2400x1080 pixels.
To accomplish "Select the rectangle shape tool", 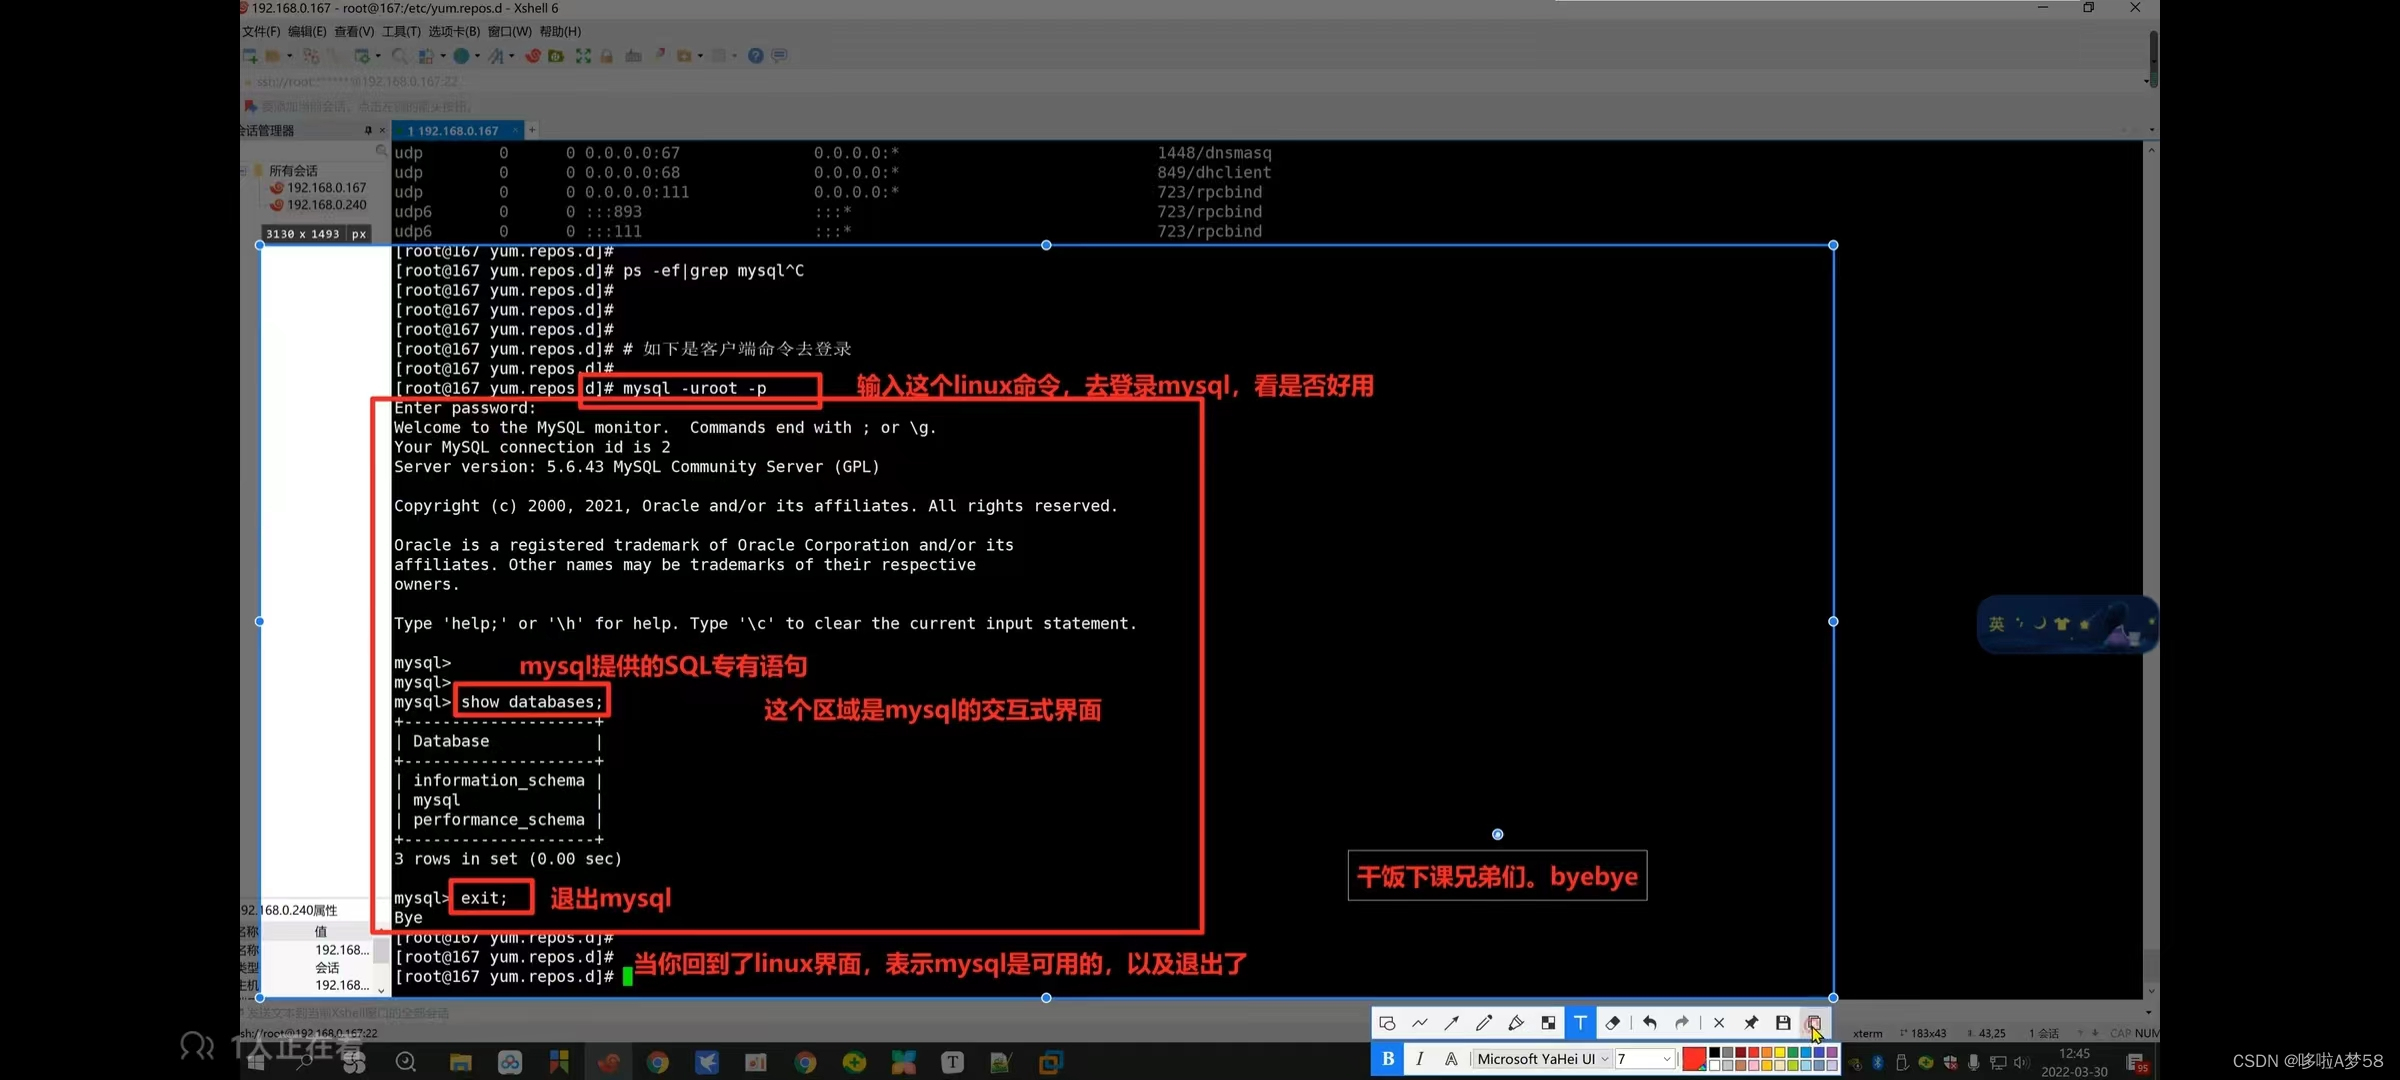I will point(1389,1023).
